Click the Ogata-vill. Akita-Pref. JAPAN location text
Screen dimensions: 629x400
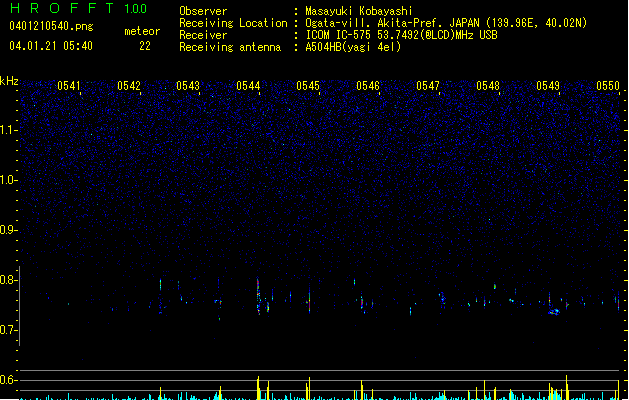(x=446, y=23)
